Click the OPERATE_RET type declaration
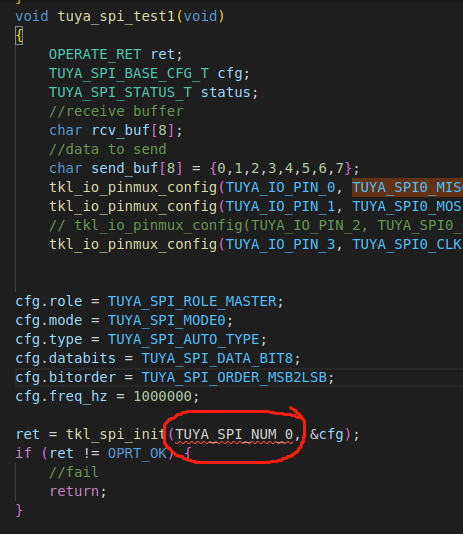Viewport: 463px width, 534px height. [95, 54]
